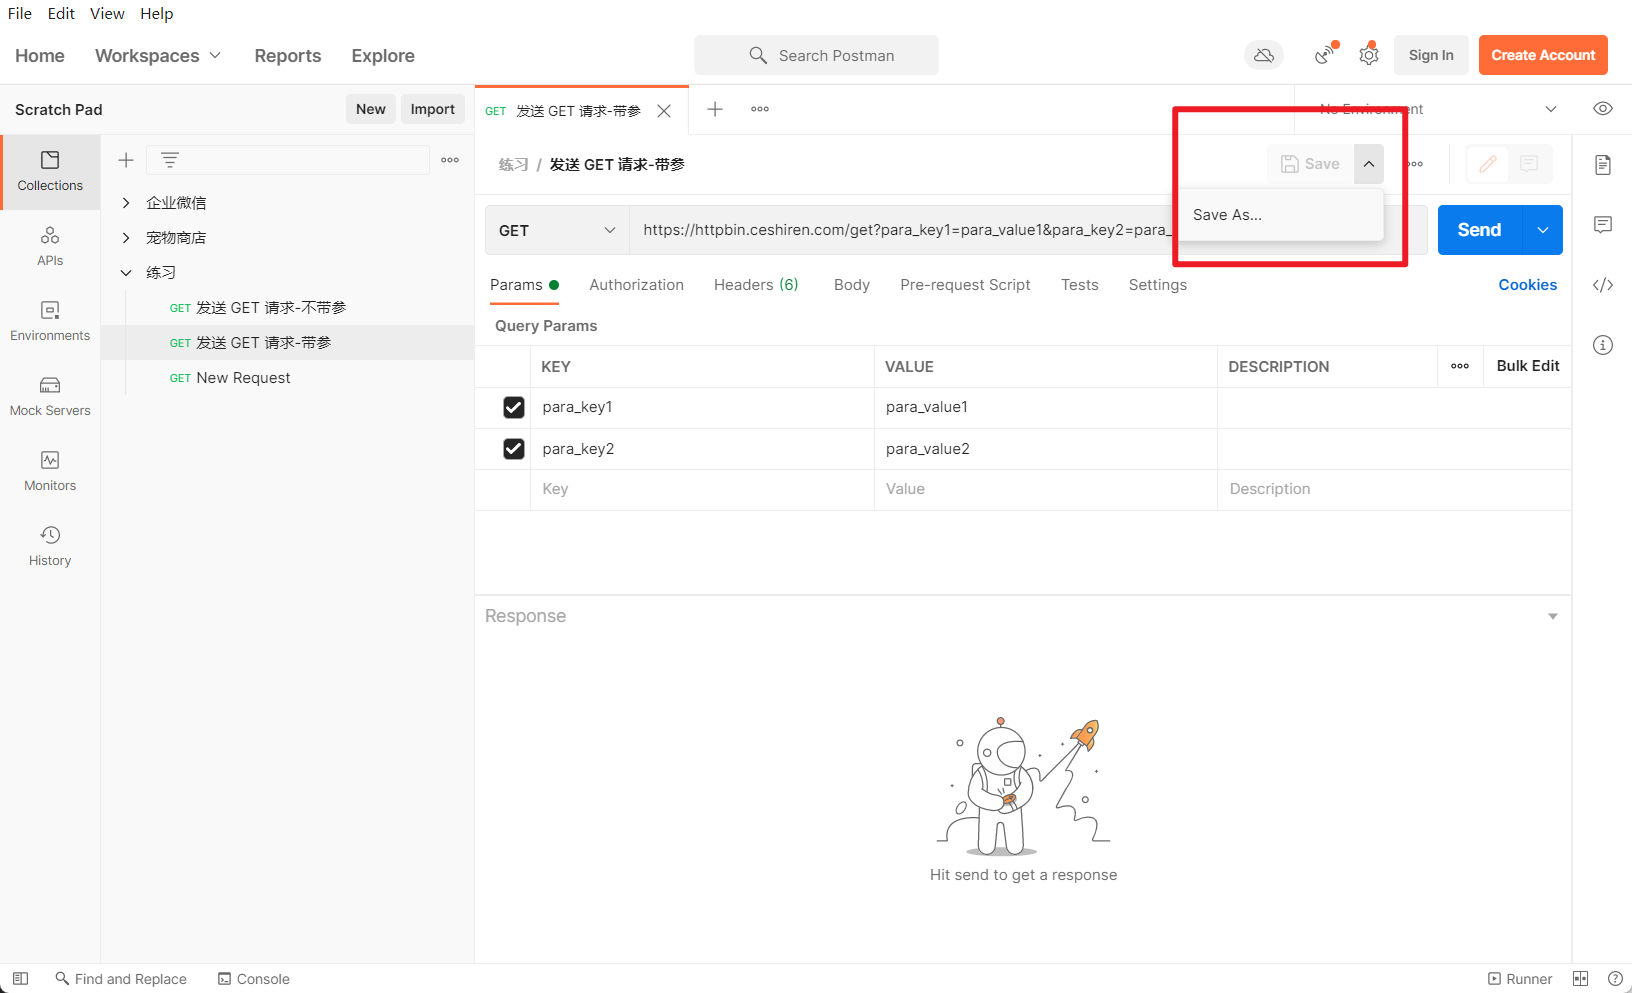Click the blue Send button

[1479, 230]
